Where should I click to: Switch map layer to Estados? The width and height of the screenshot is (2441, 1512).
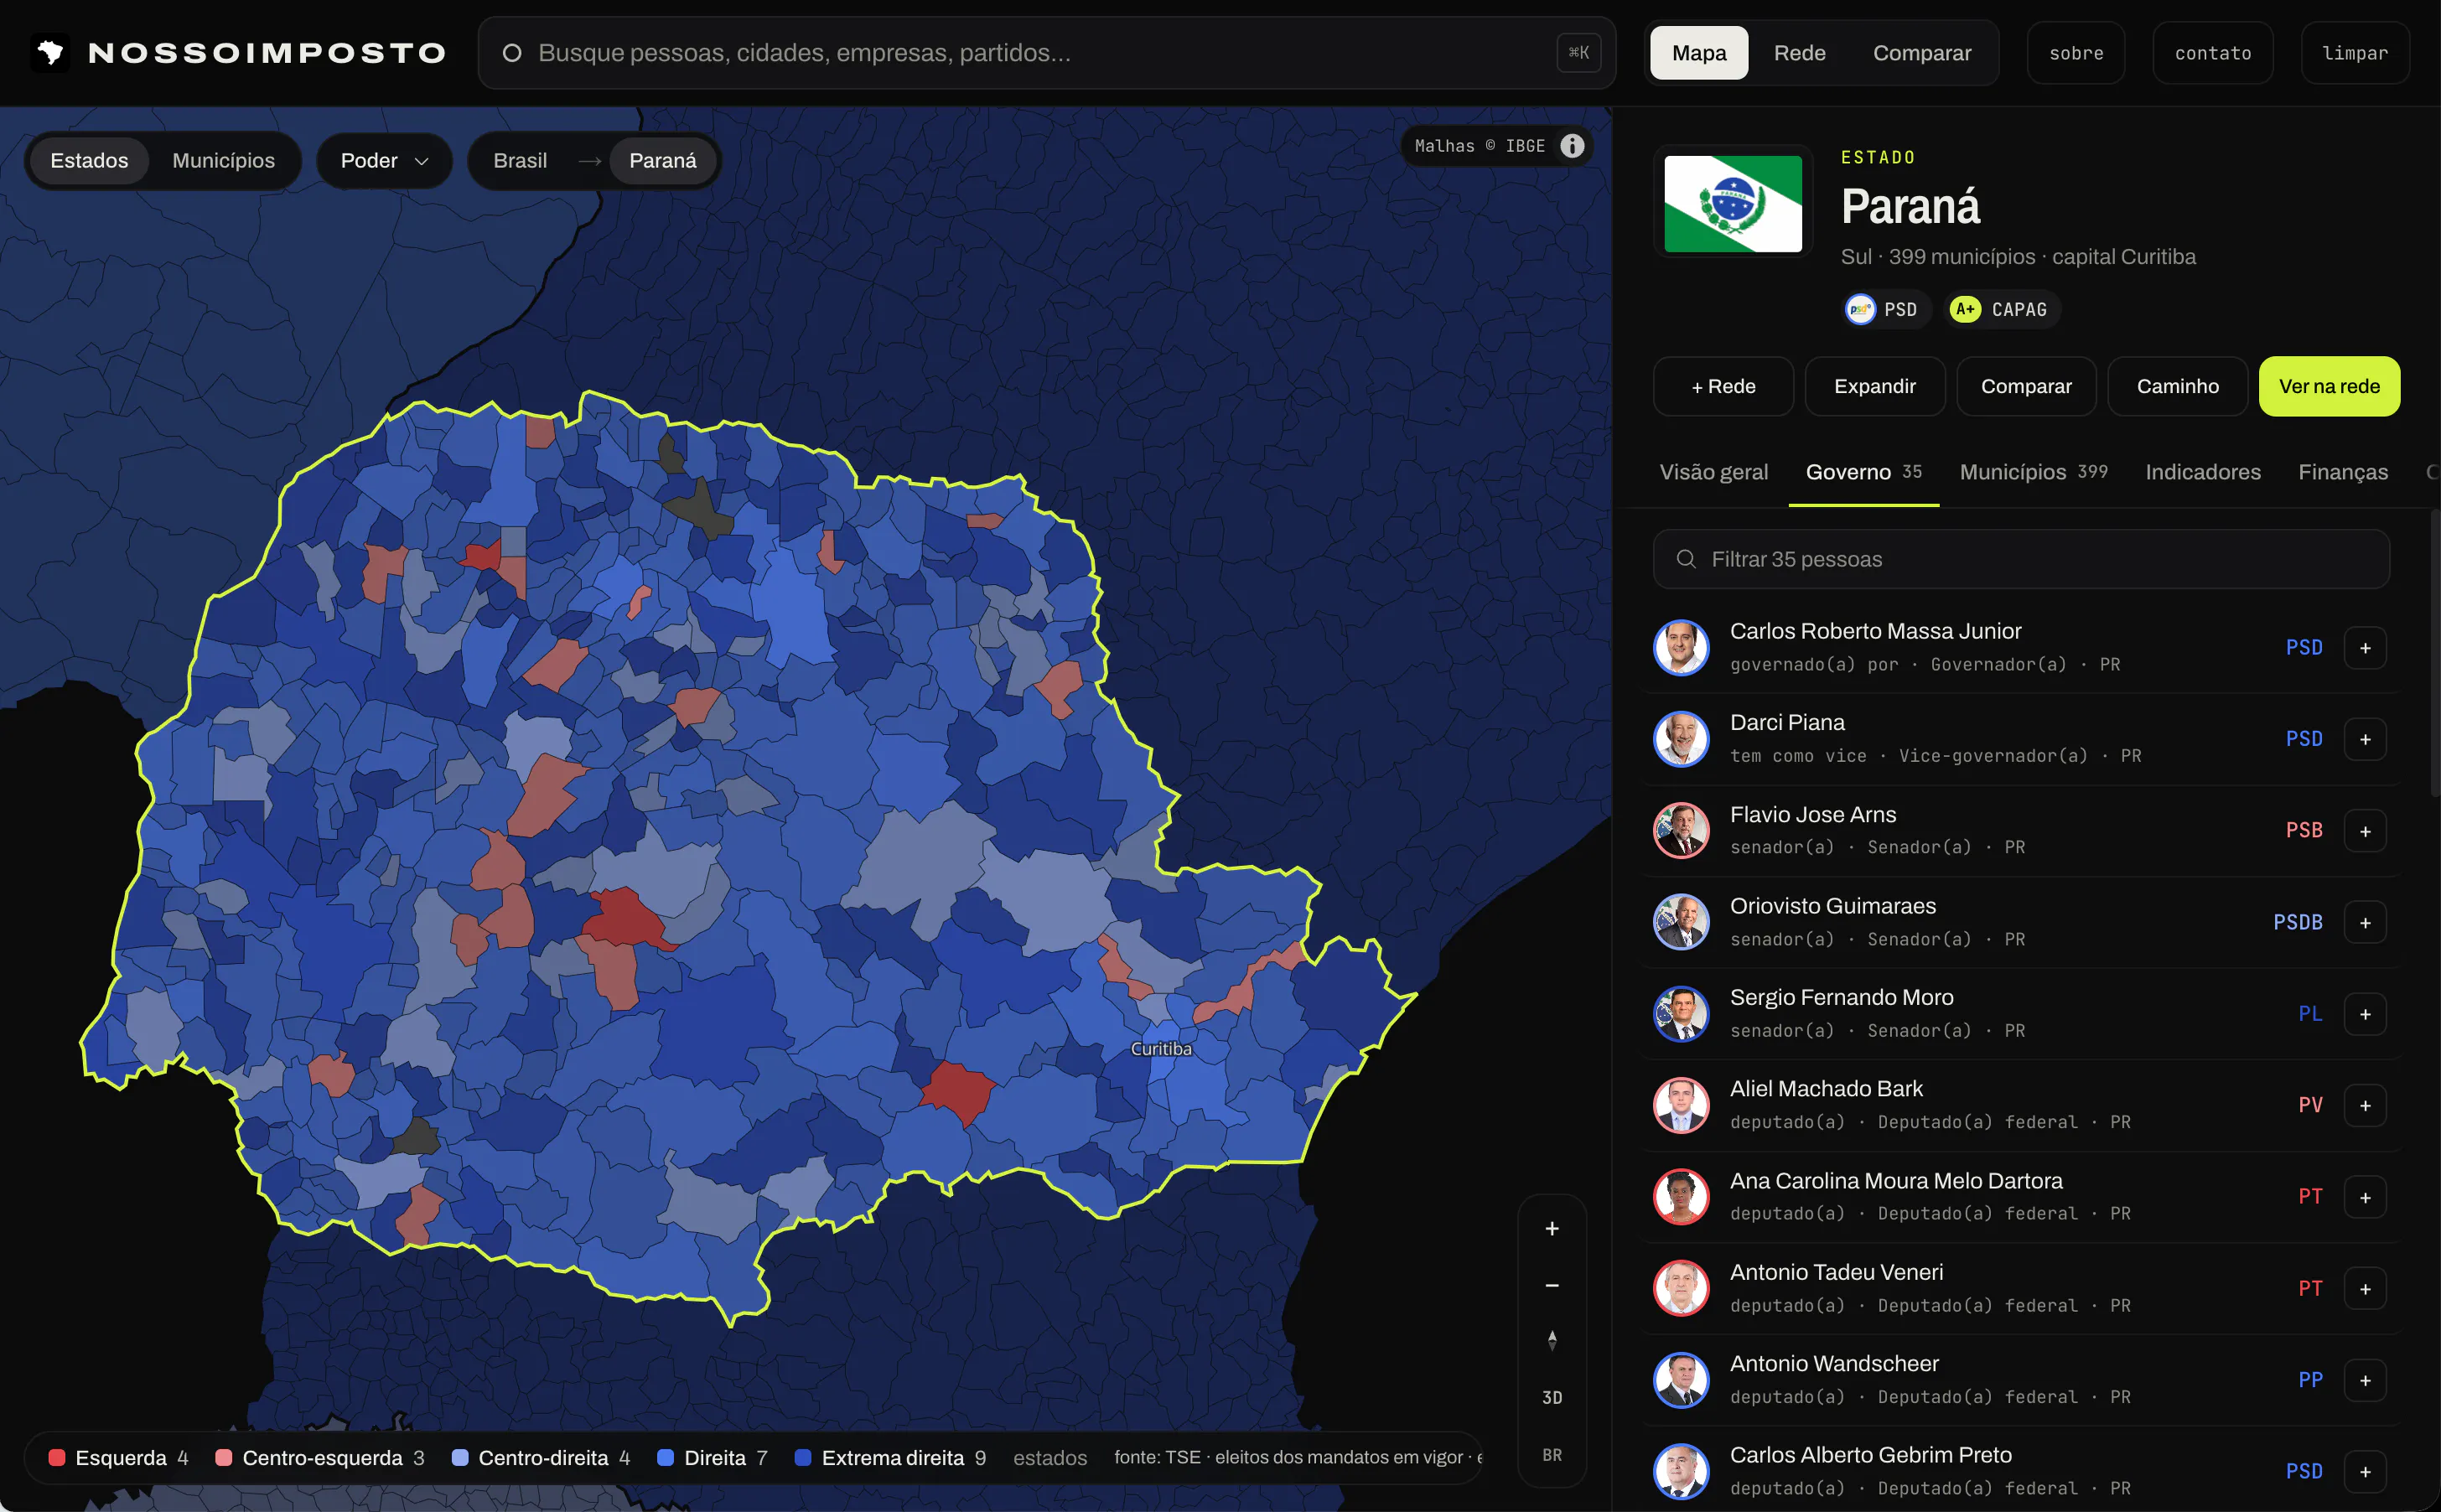click(89, 161)
